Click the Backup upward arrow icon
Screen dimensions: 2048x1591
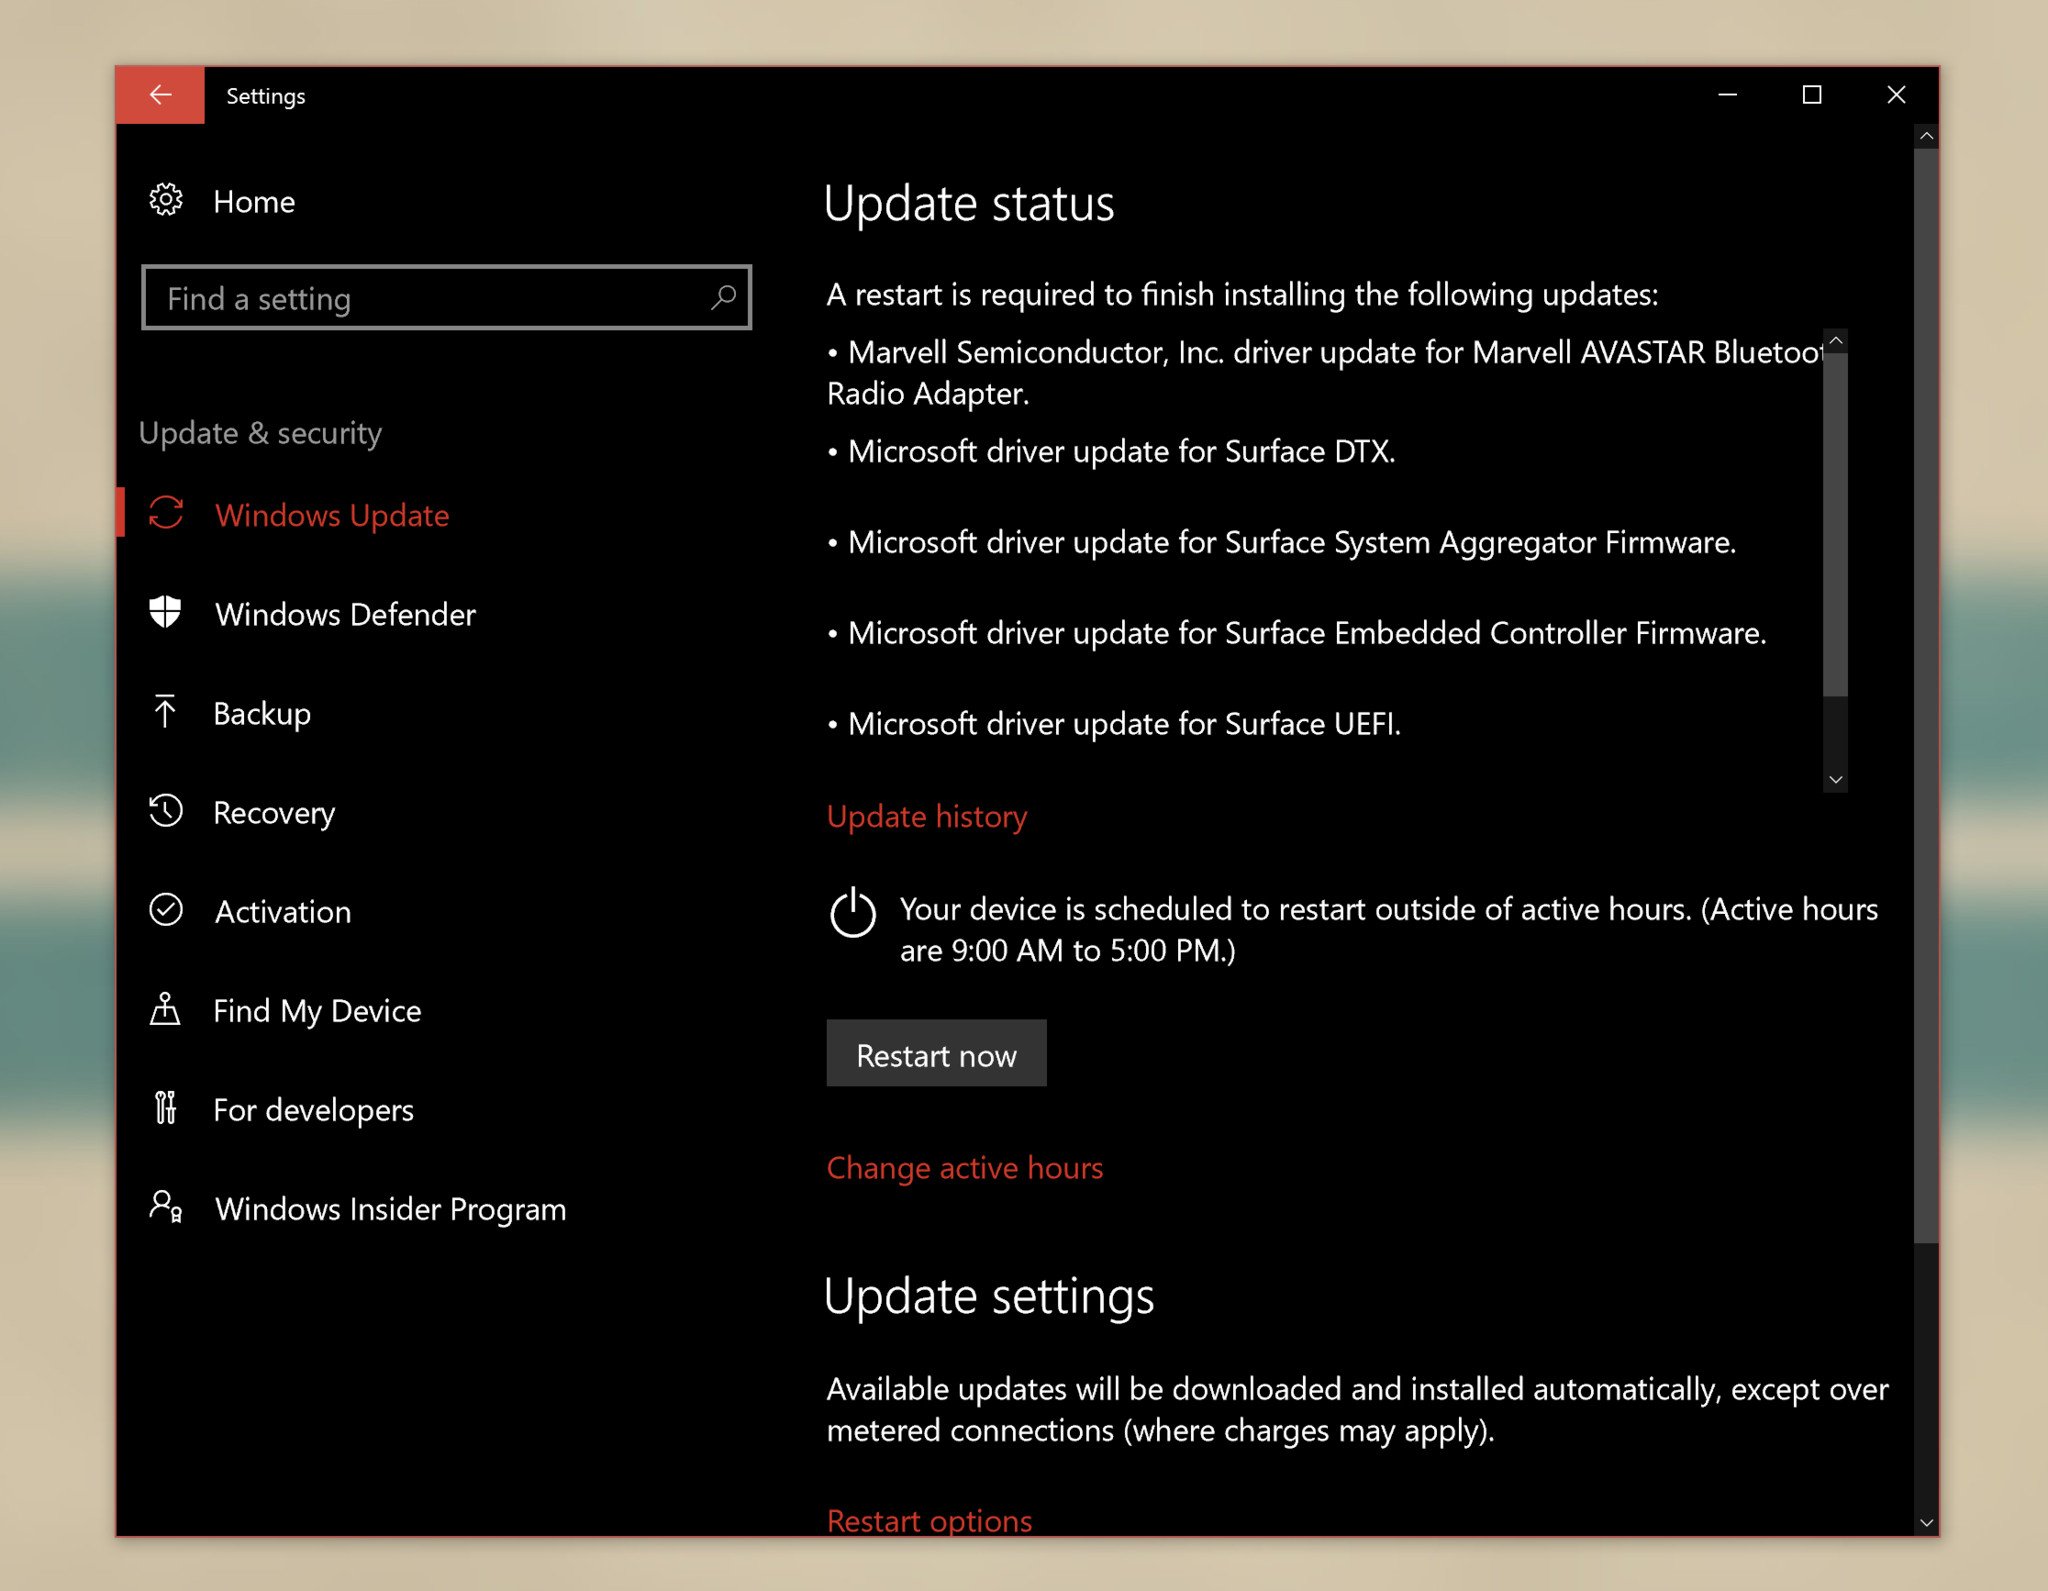coord(165,712)
